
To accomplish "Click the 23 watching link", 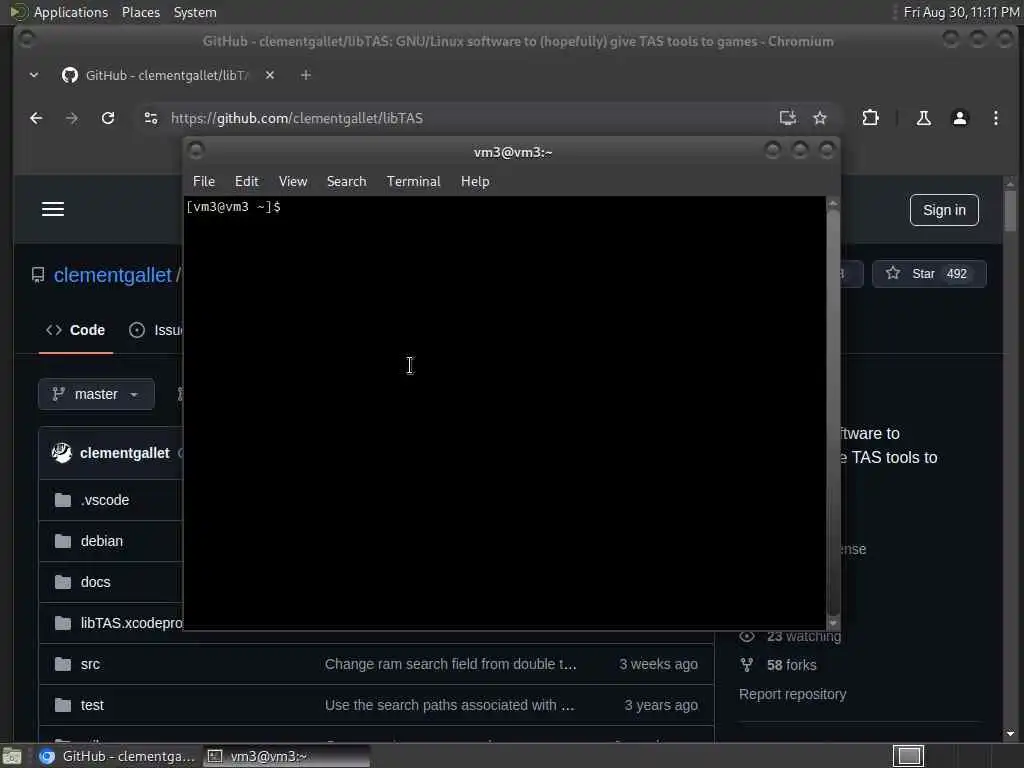I will click(x=803, y=637).
